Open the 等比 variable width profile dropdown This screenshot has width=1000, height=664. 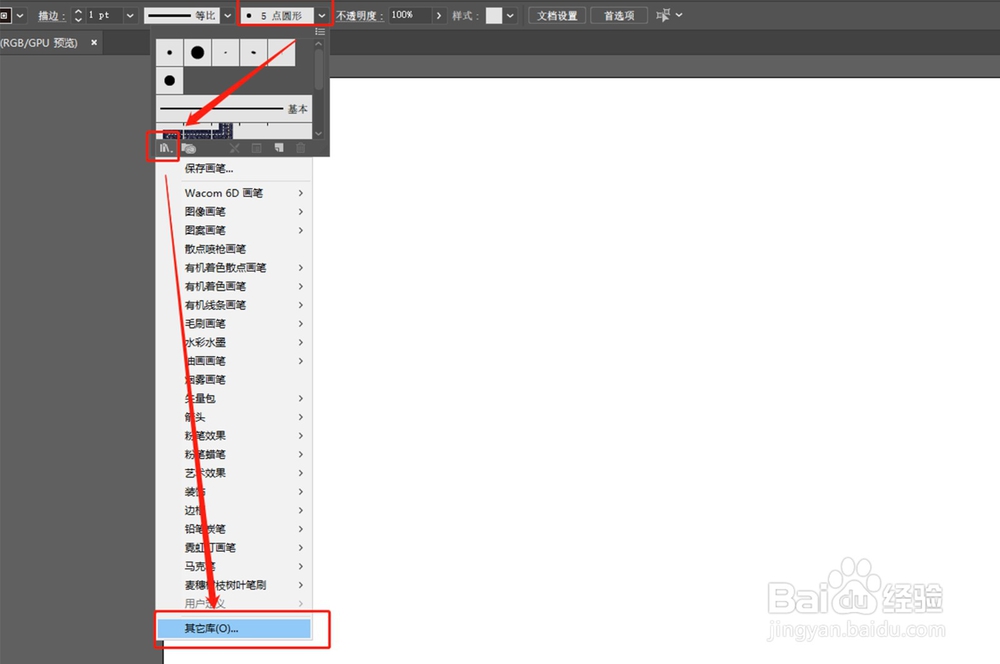pos(227,15)
